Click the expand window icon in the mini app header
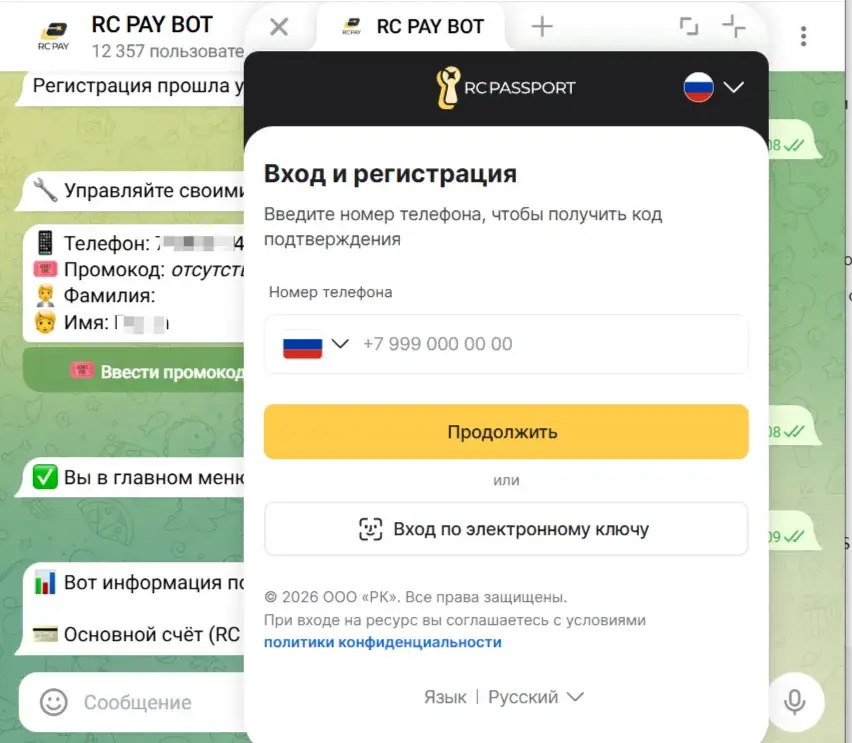Screen dimensions: 852x743 pos(688,26)
